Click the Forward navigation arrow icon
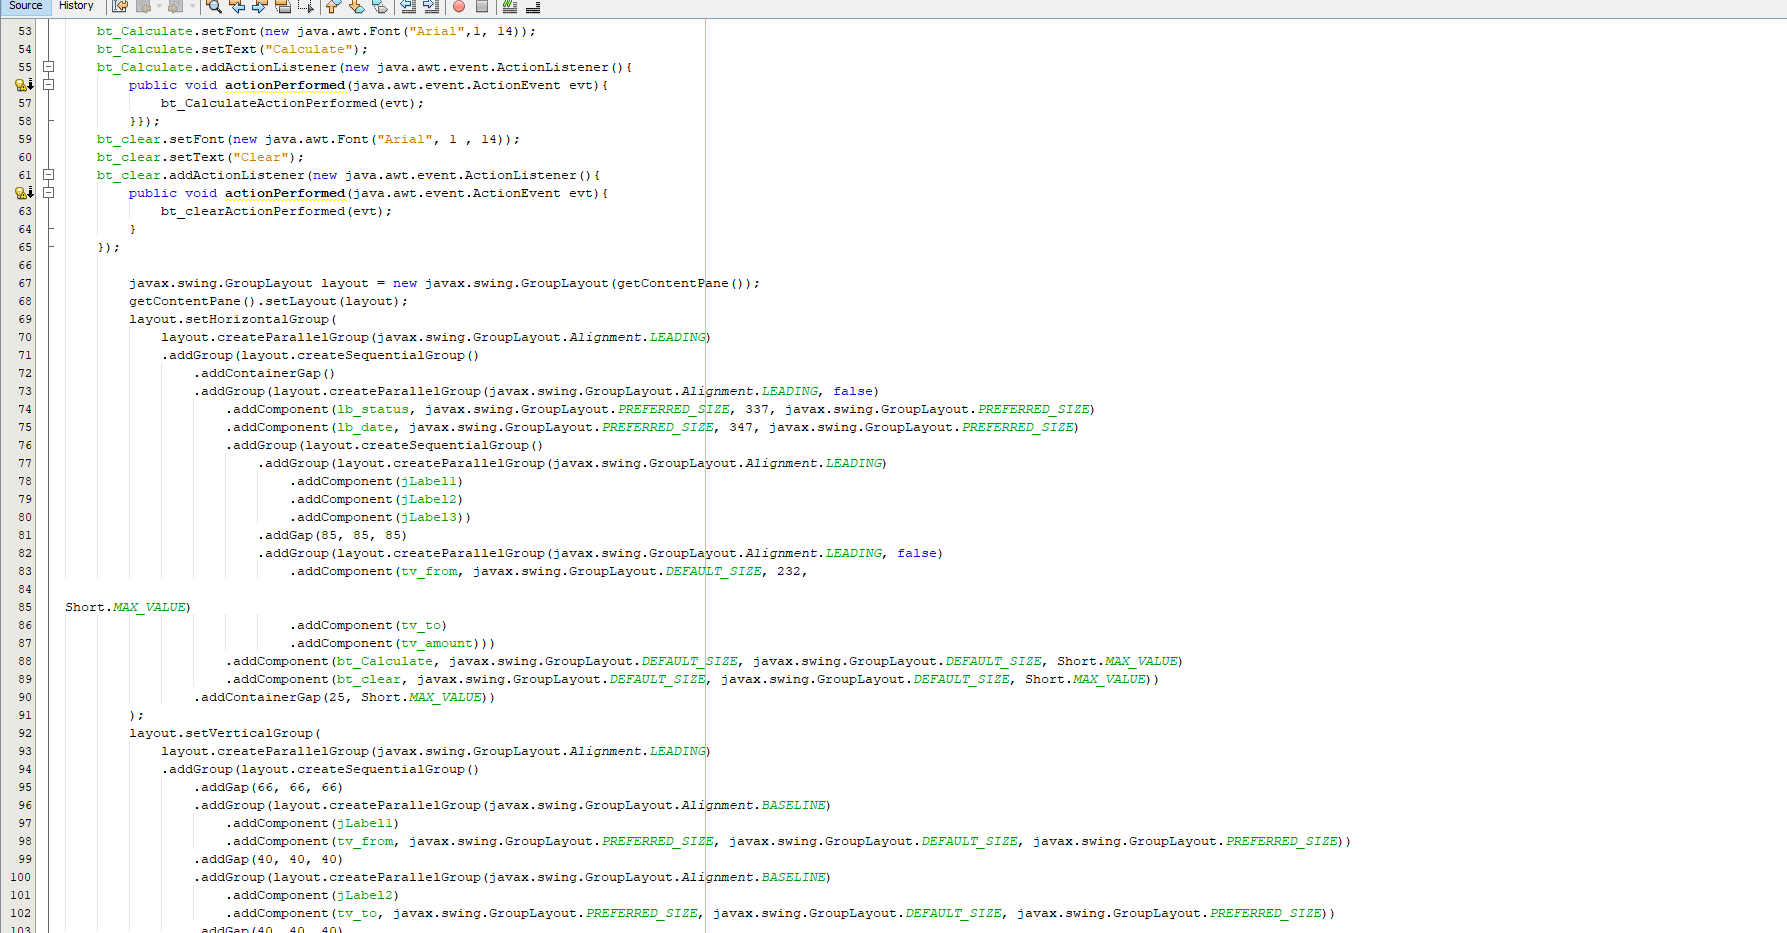The width and height of the screenshot is (1787, 933). pyautogui.click(x=175, y=7)
